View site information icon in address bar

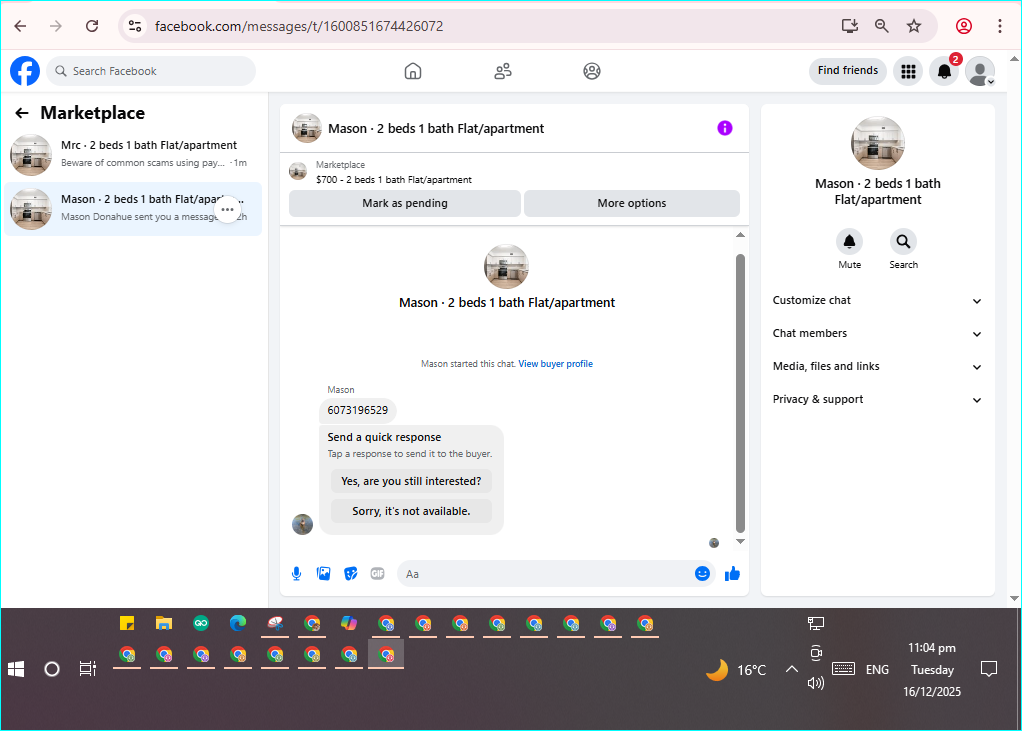click(135, 26)
